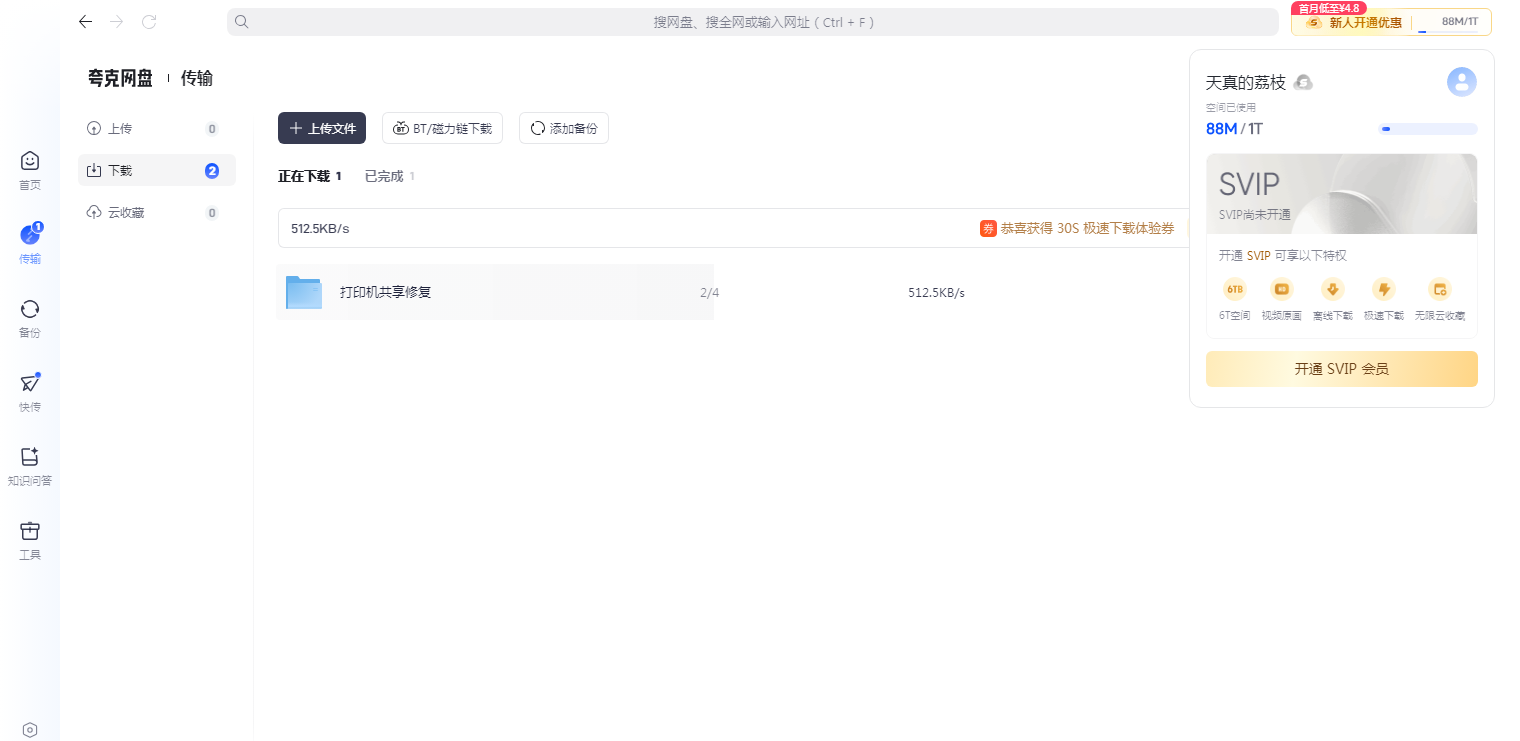
Task: Switch to the 正在下载 tab
Action: (x=304, y=176)
